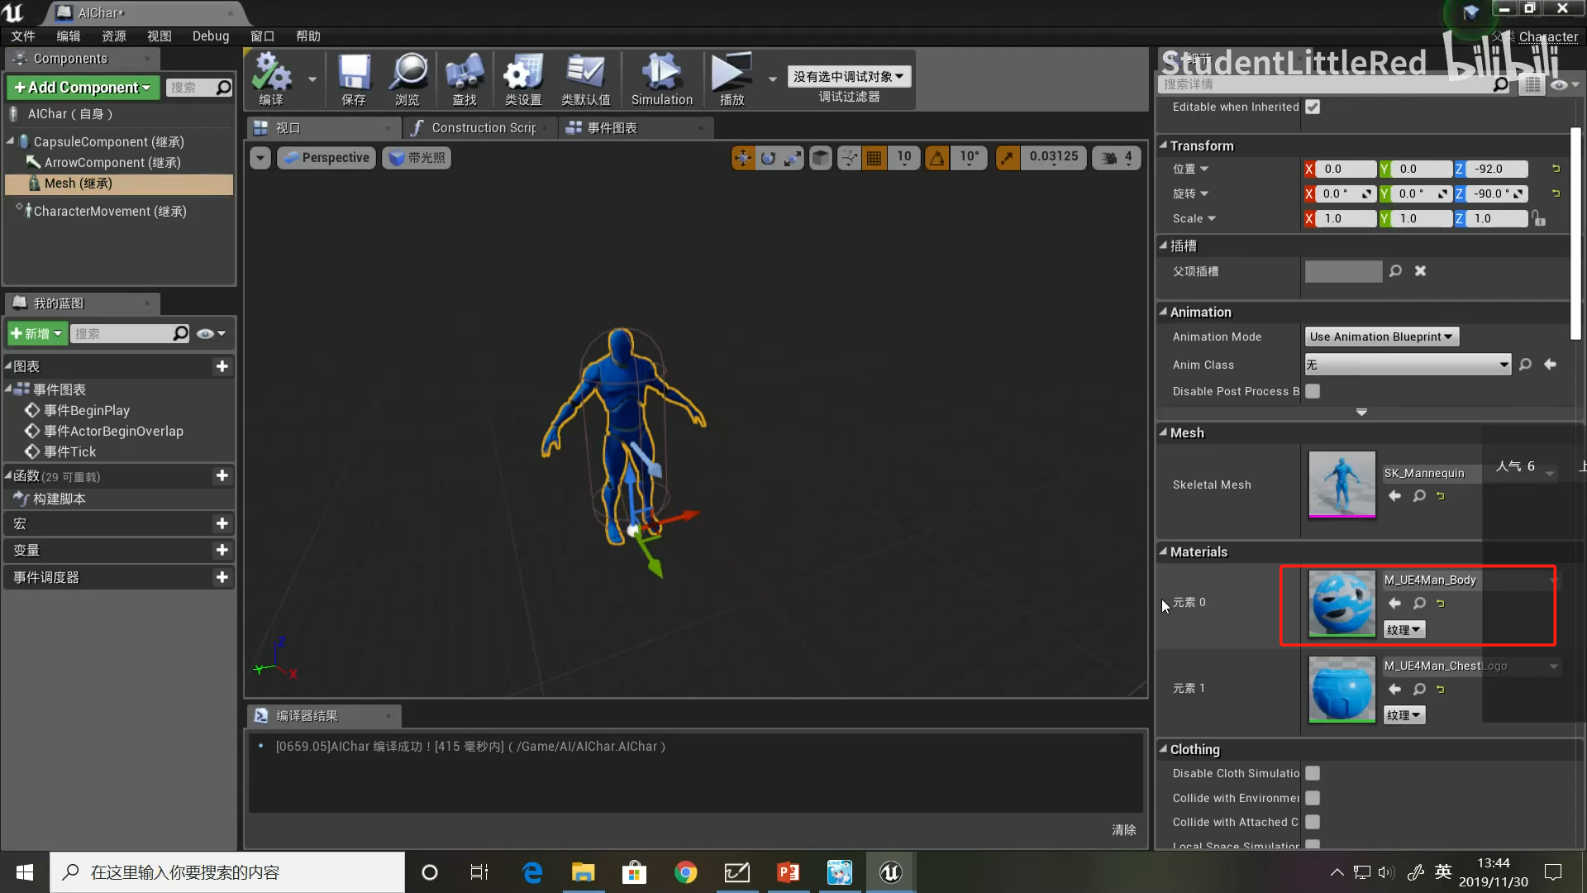Toggle grid snapping icon in viewport
1587x893 pixels.
tap(873, 158)
